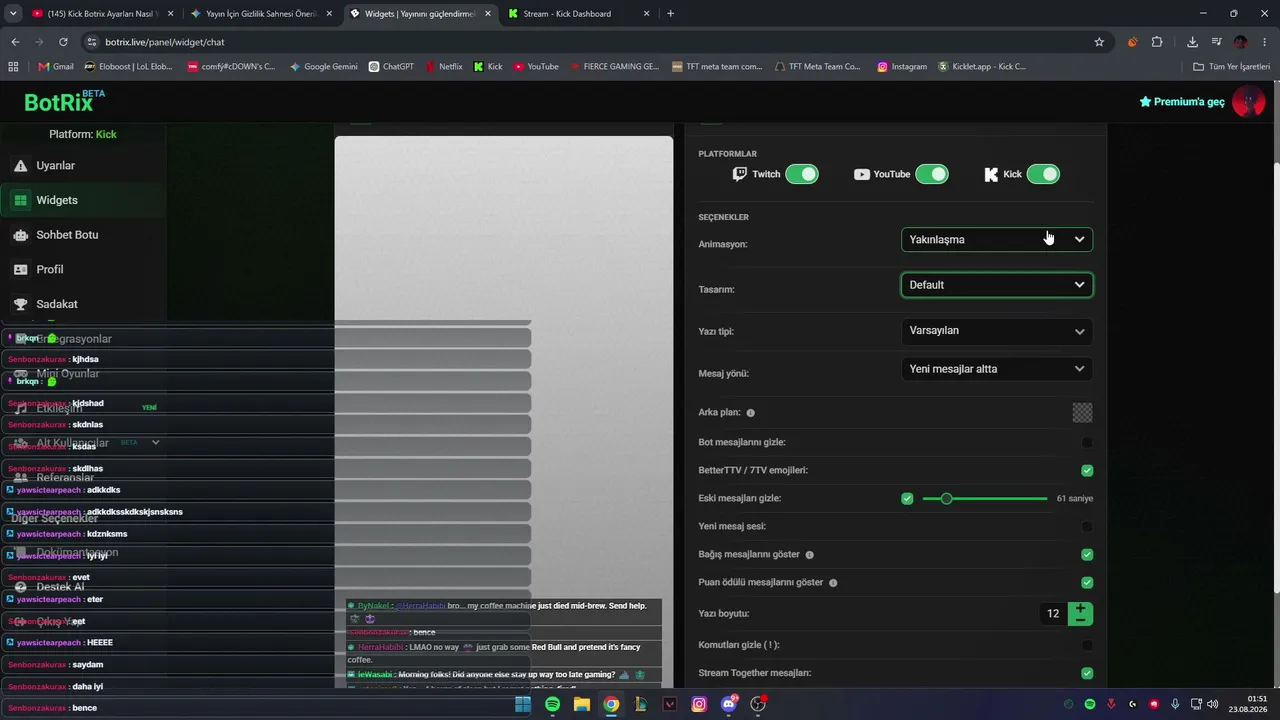The width and height of the screenshot is (1280, 720).
Task: Open the Yazı tipi dropdown
Action: tap(997, 331)
